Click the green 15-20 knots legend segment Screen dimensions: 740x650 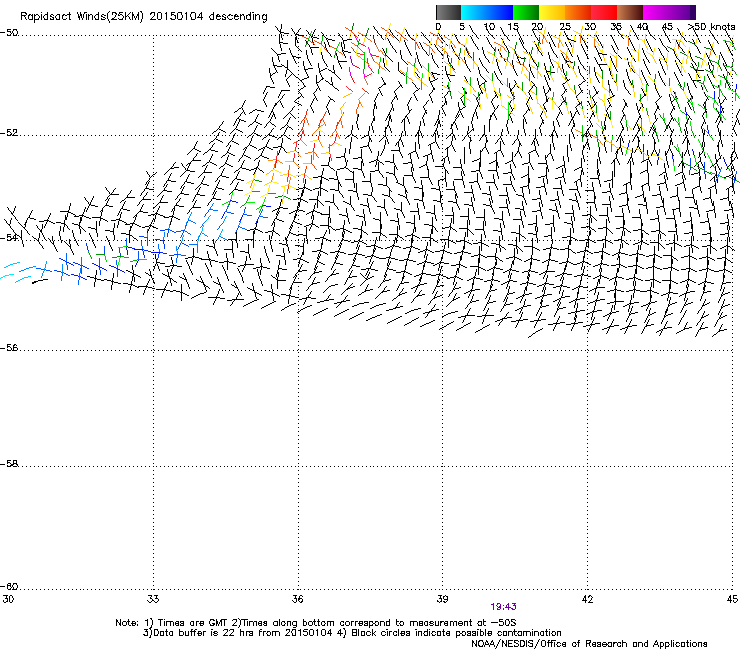(526, 12)
